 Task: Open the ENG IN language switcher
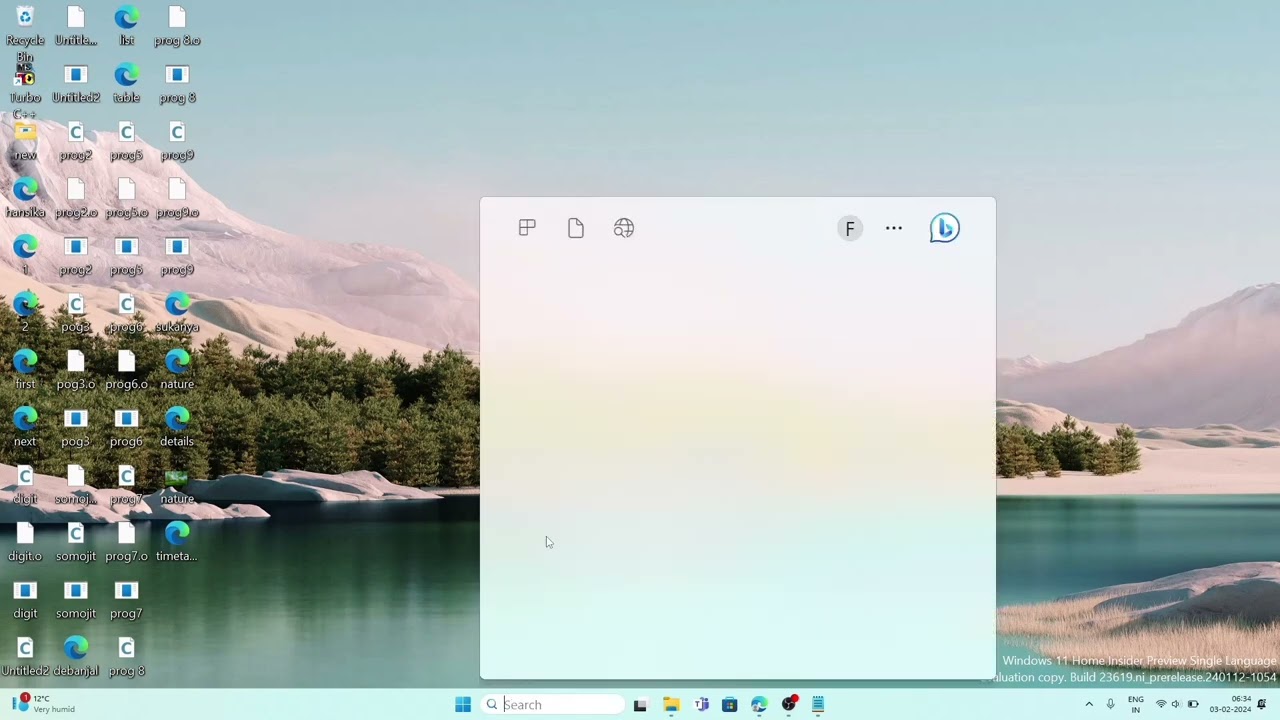1136,704
